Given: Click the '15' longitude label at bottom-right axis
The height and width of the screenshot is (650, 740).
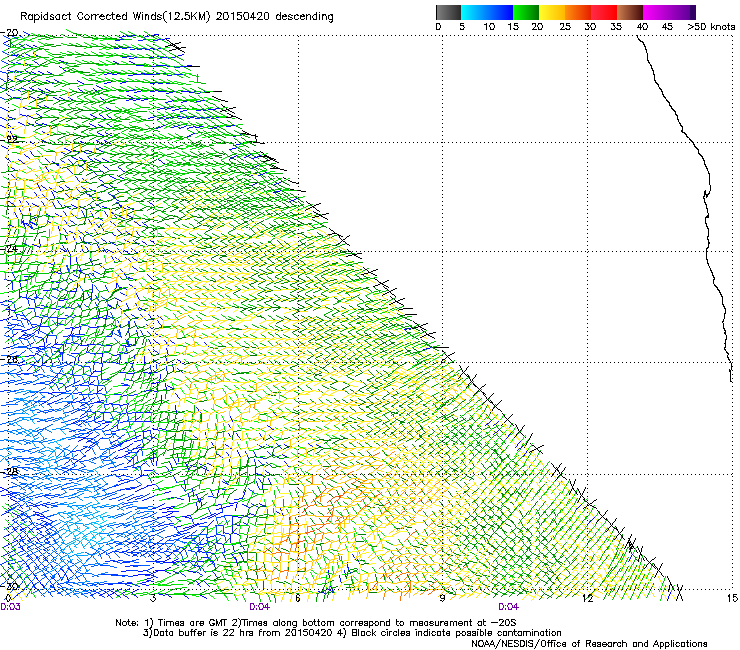Looking at the screenshot, I should 732,598.
